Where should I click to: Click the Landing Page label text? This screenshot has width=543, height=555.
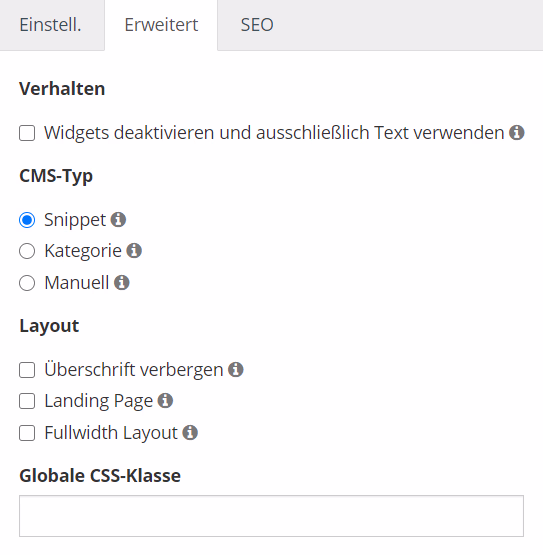99,401
